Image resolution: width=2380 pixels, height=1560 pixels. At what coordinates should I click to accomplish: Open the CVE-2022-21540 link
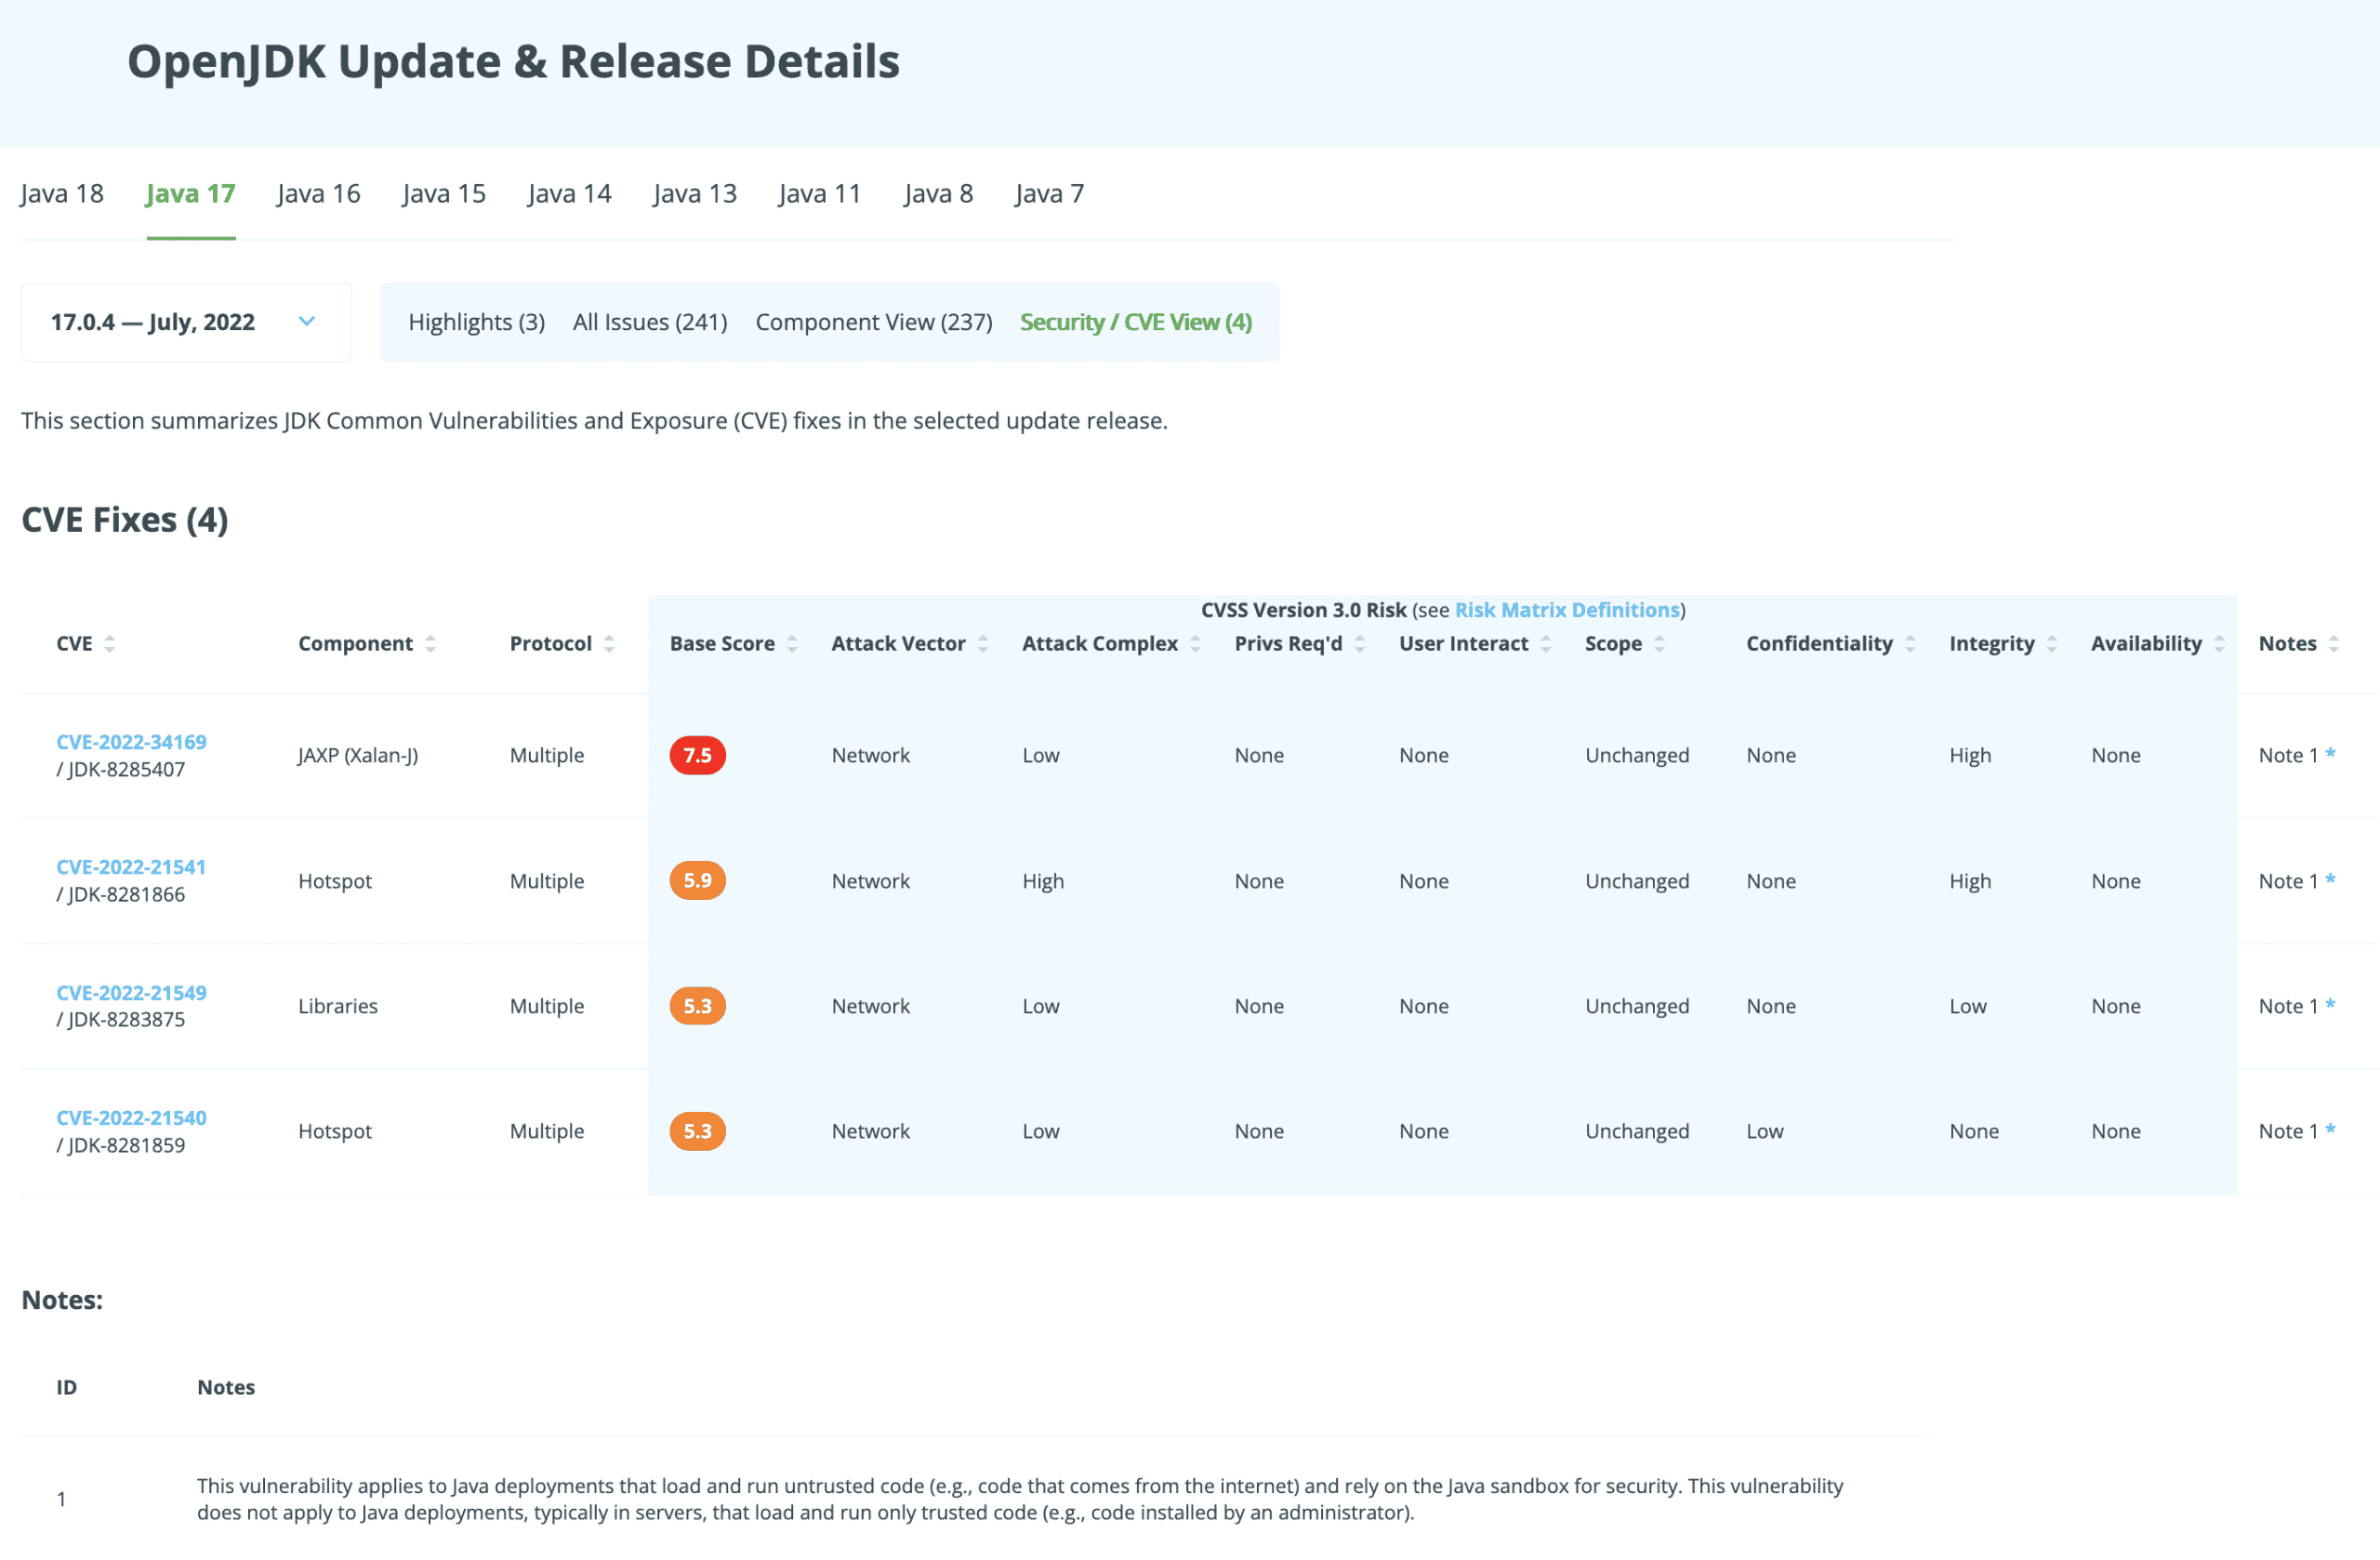pyautogui.click(x=131, y=1118)
